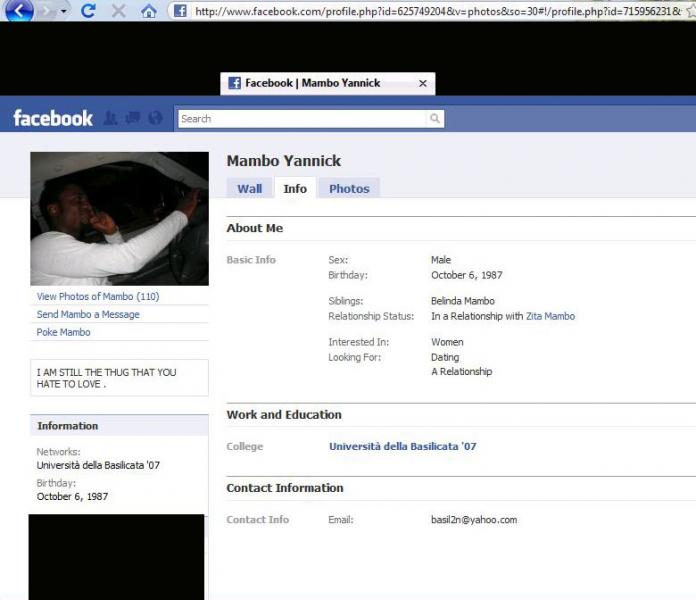Open Facebook messages icon in header
The width and height of the screenshot is (696, 600).
pyautogui.click(x=133, y=118)
